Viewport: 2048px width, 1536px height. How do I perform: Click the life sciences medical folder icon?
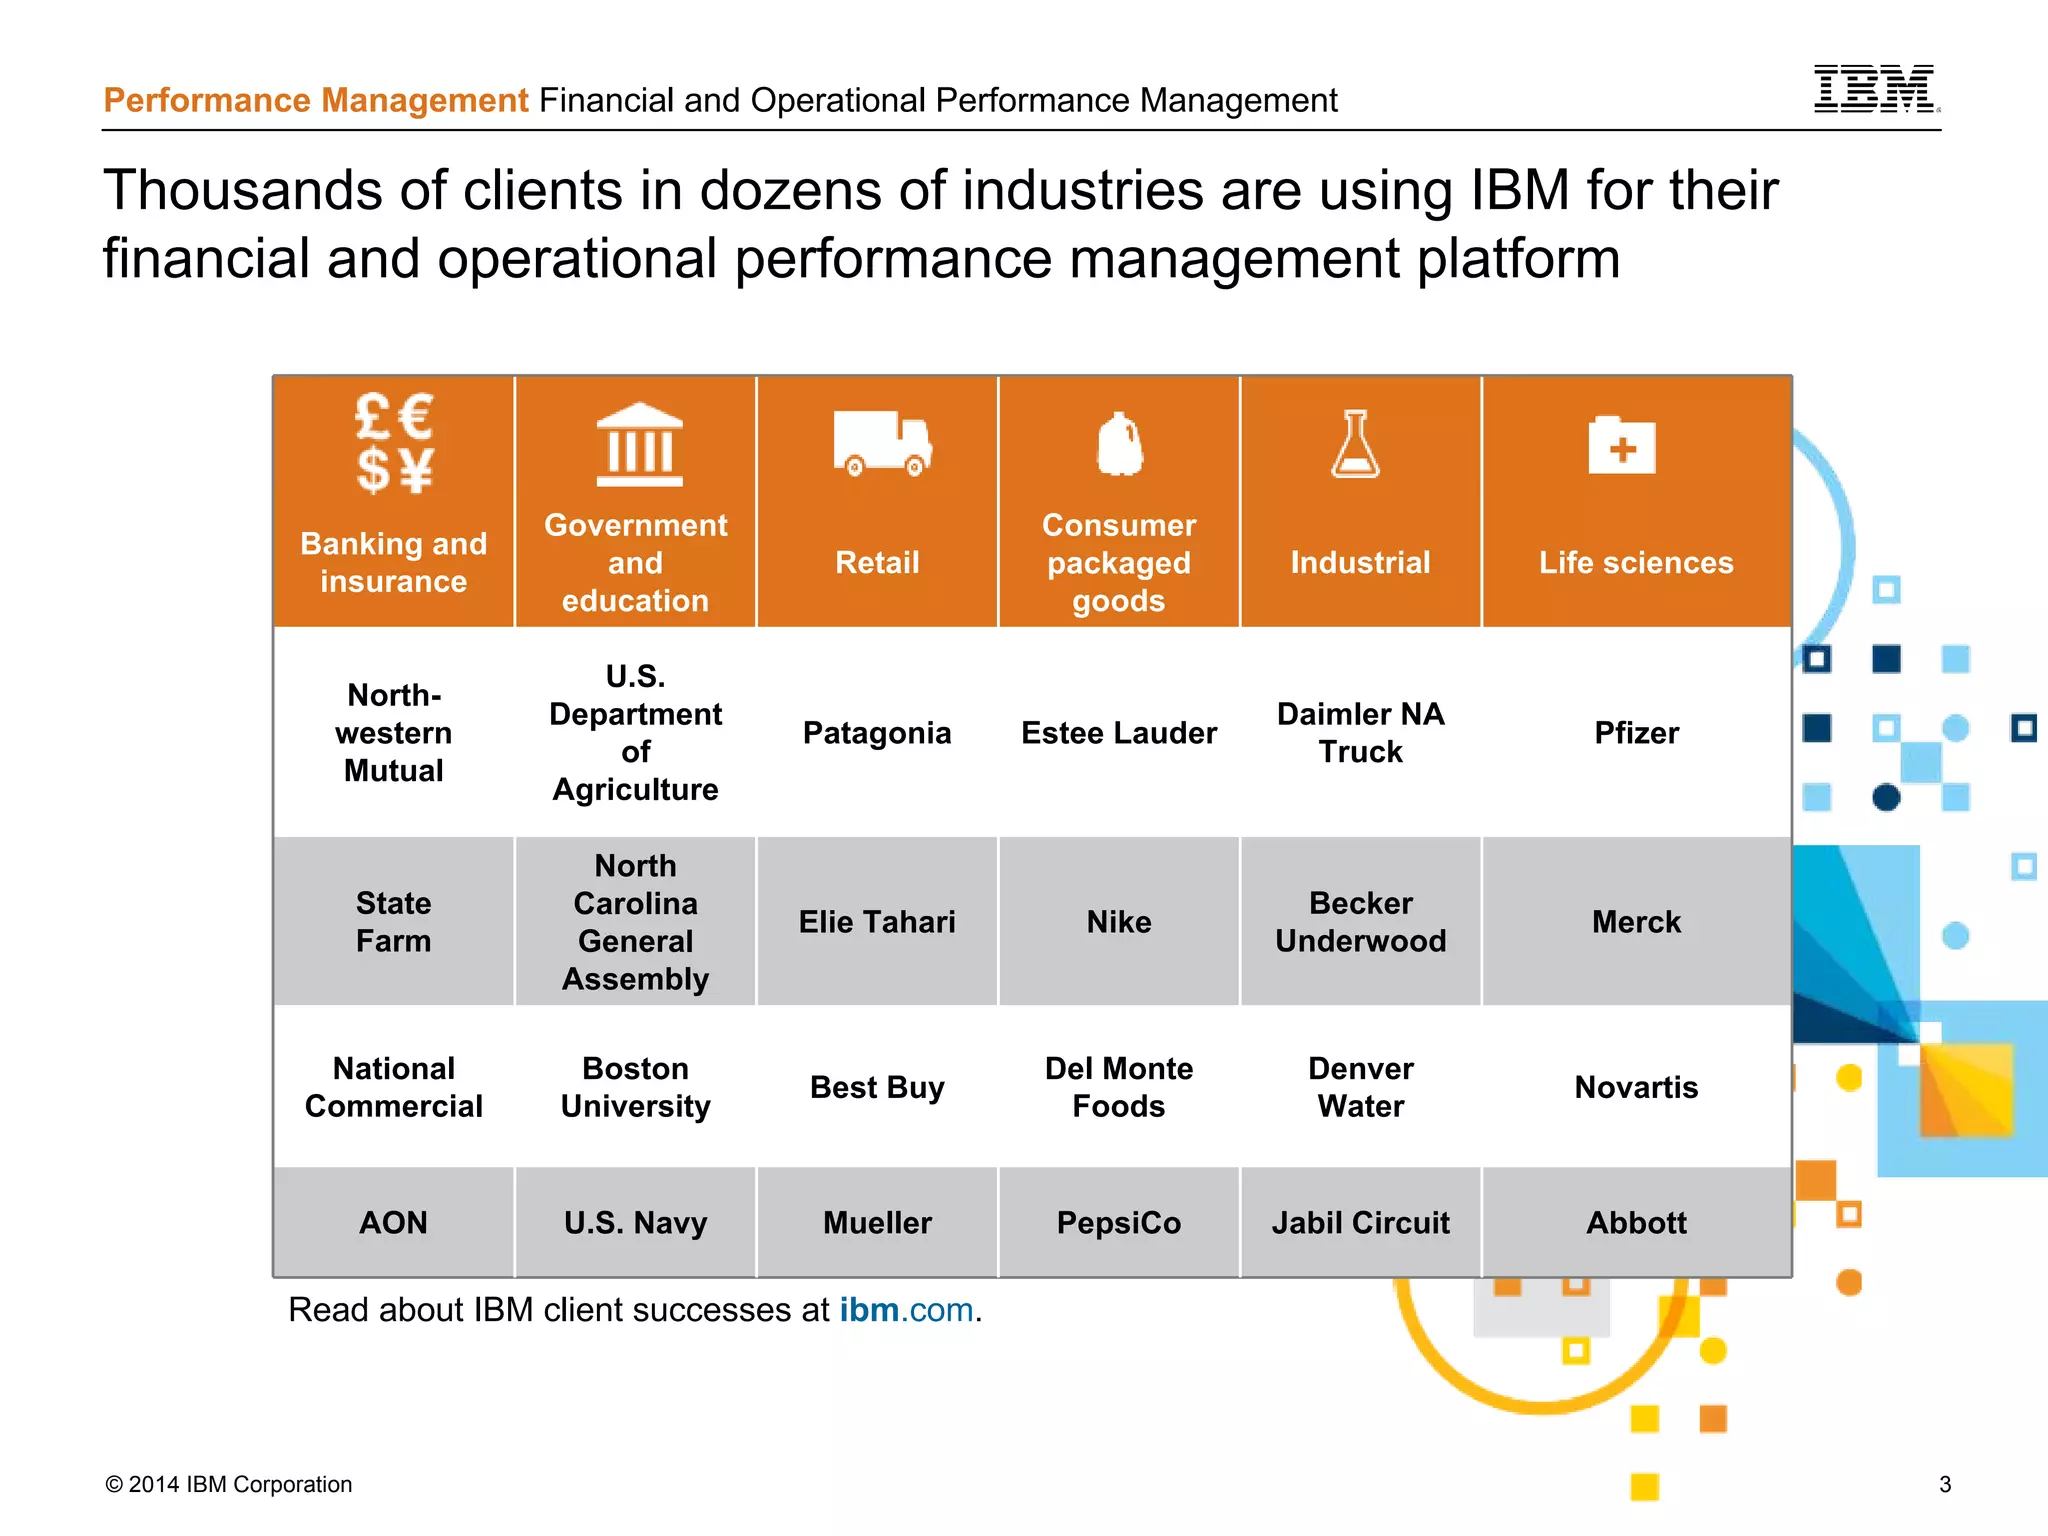pos(1621,444)
